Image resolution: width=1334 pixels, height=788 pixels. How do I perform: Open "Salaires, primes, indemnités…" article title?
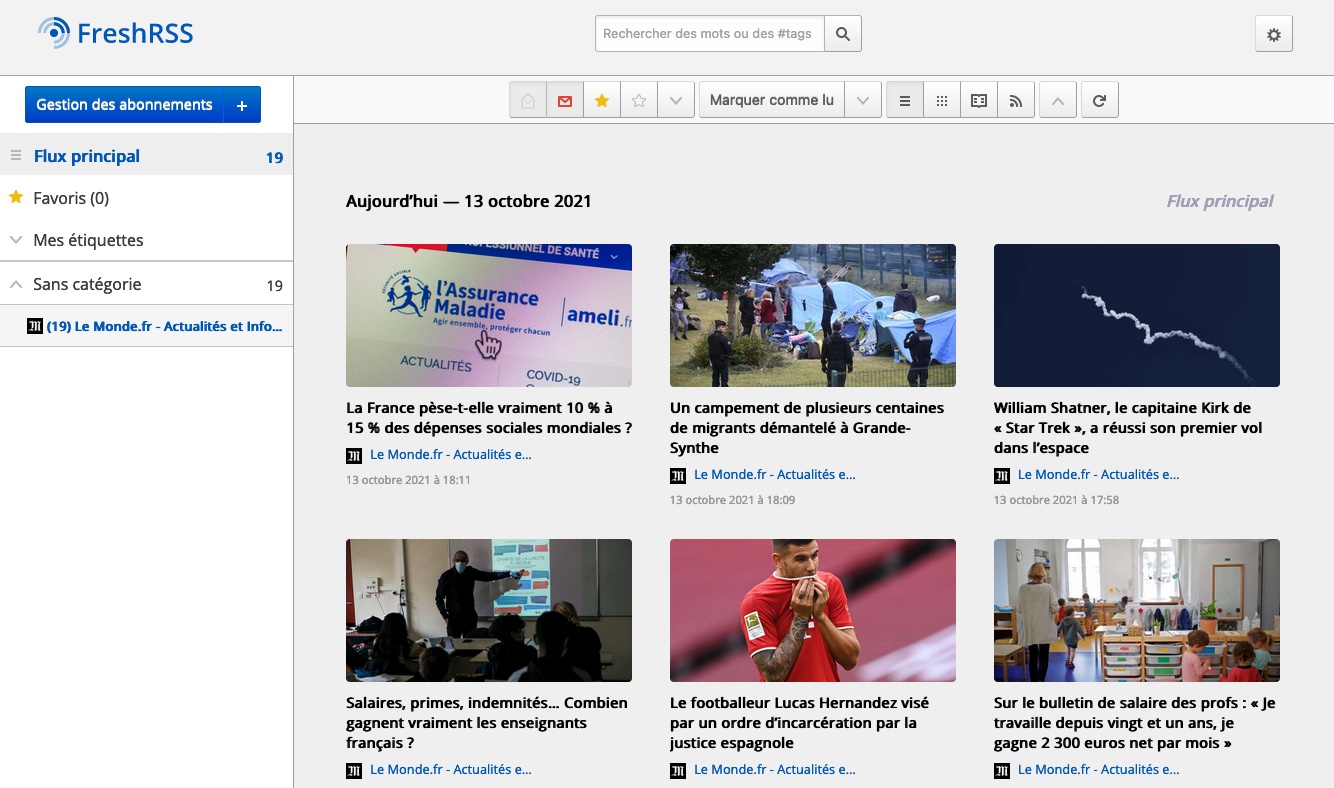[487, 723]
